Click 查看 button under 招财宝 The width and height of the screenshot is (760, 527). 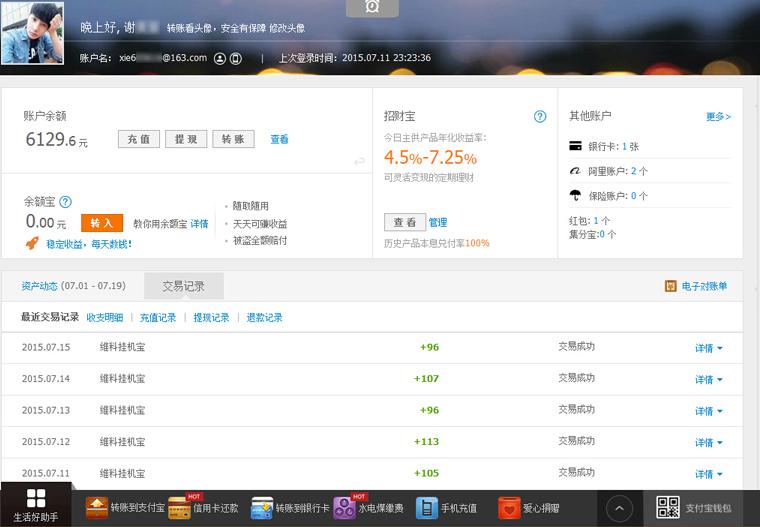pyautogui.click(x=405, y=223)
